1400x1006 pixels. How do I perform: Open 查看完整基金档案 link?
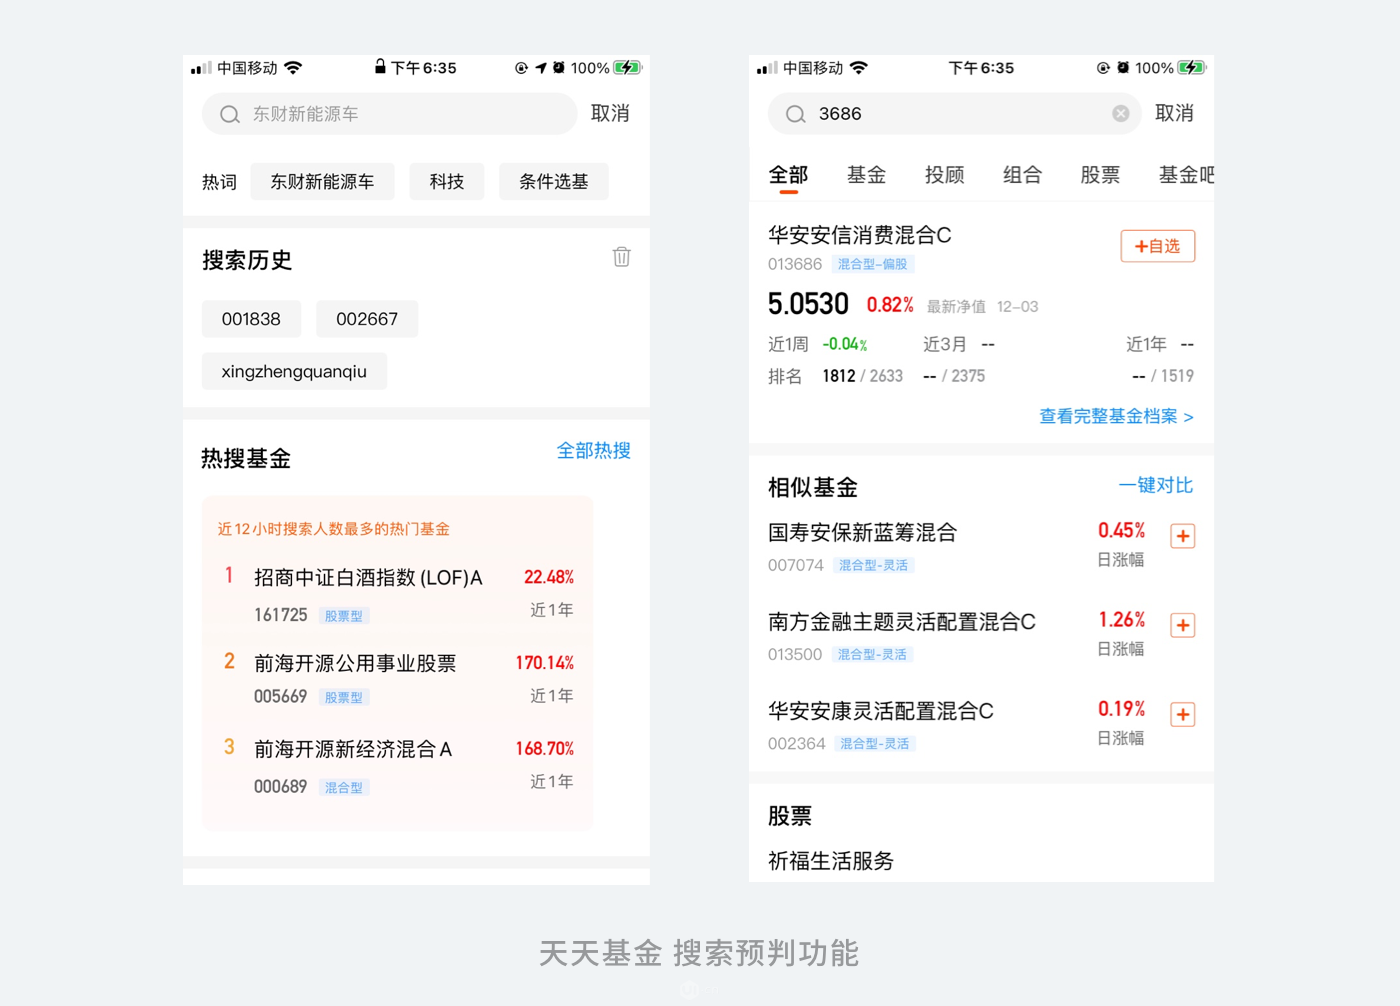[x=1116, y=416]
